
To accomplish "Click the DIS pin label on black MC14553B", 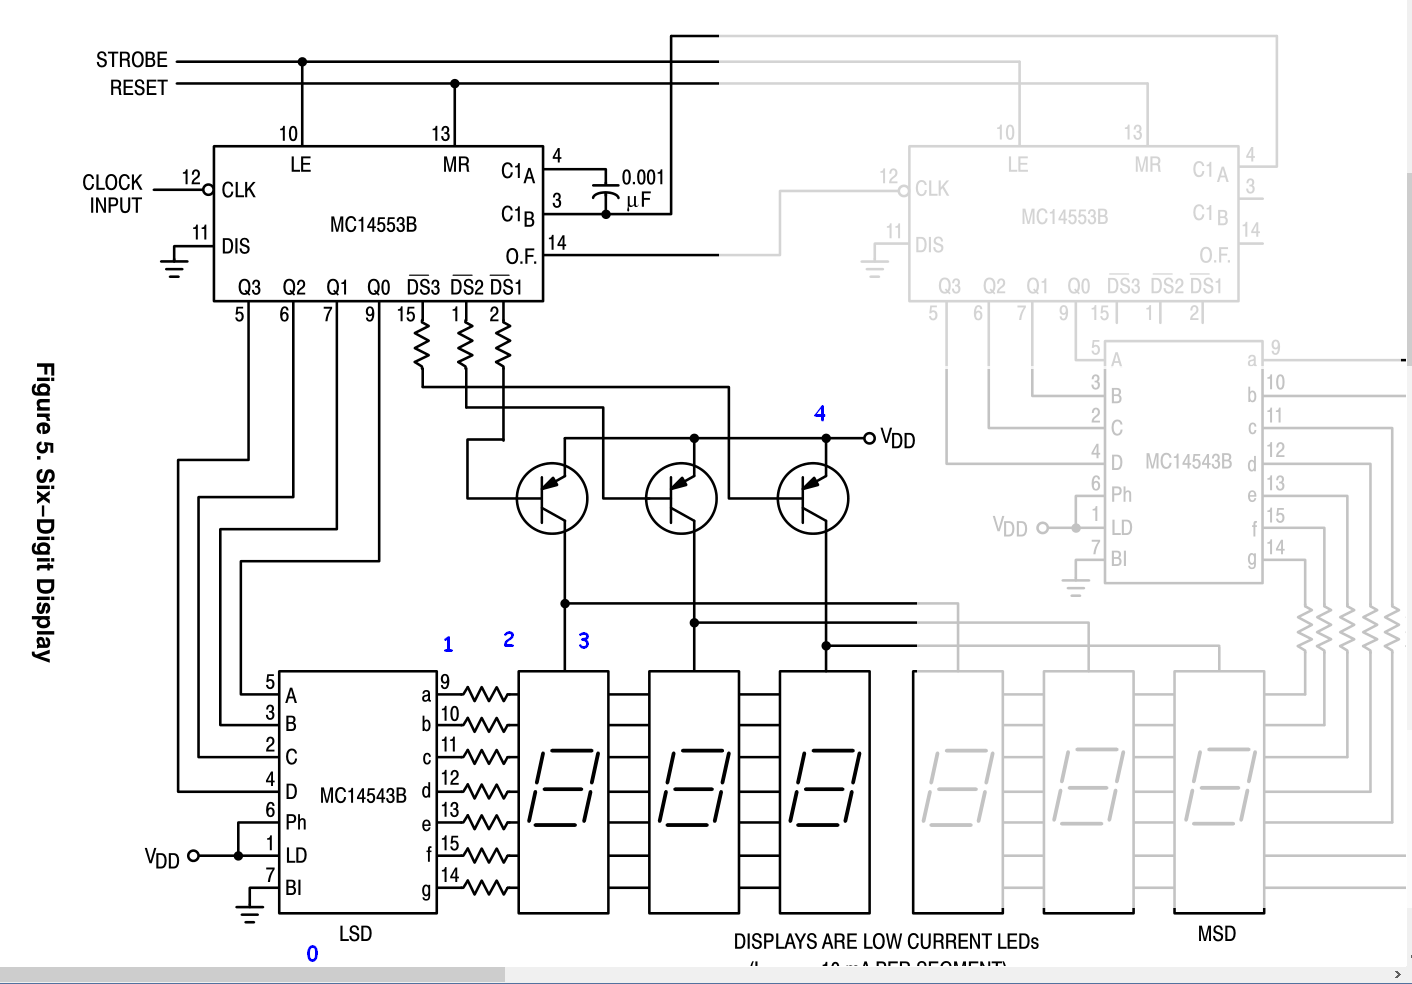I will pos(236,246).
